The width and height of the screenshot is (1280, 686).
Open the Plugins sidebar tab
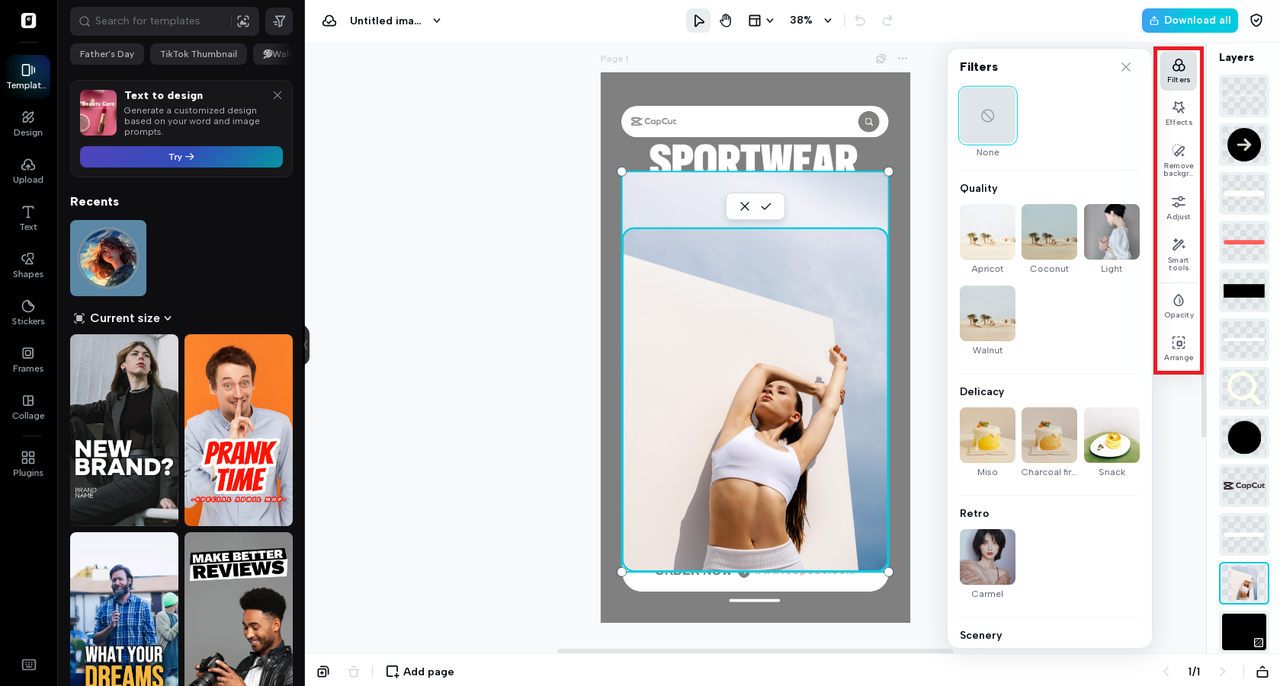click(x=28, y=463)
